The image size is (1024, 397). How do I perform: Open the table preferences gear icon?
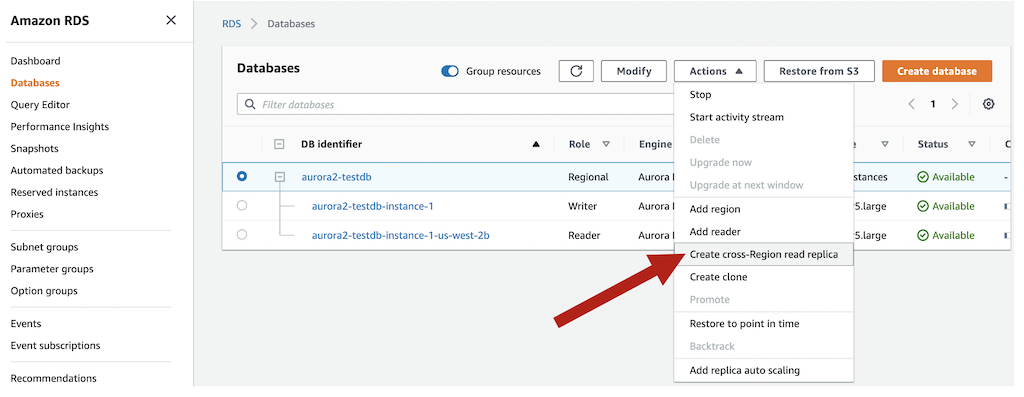point(989,104)
